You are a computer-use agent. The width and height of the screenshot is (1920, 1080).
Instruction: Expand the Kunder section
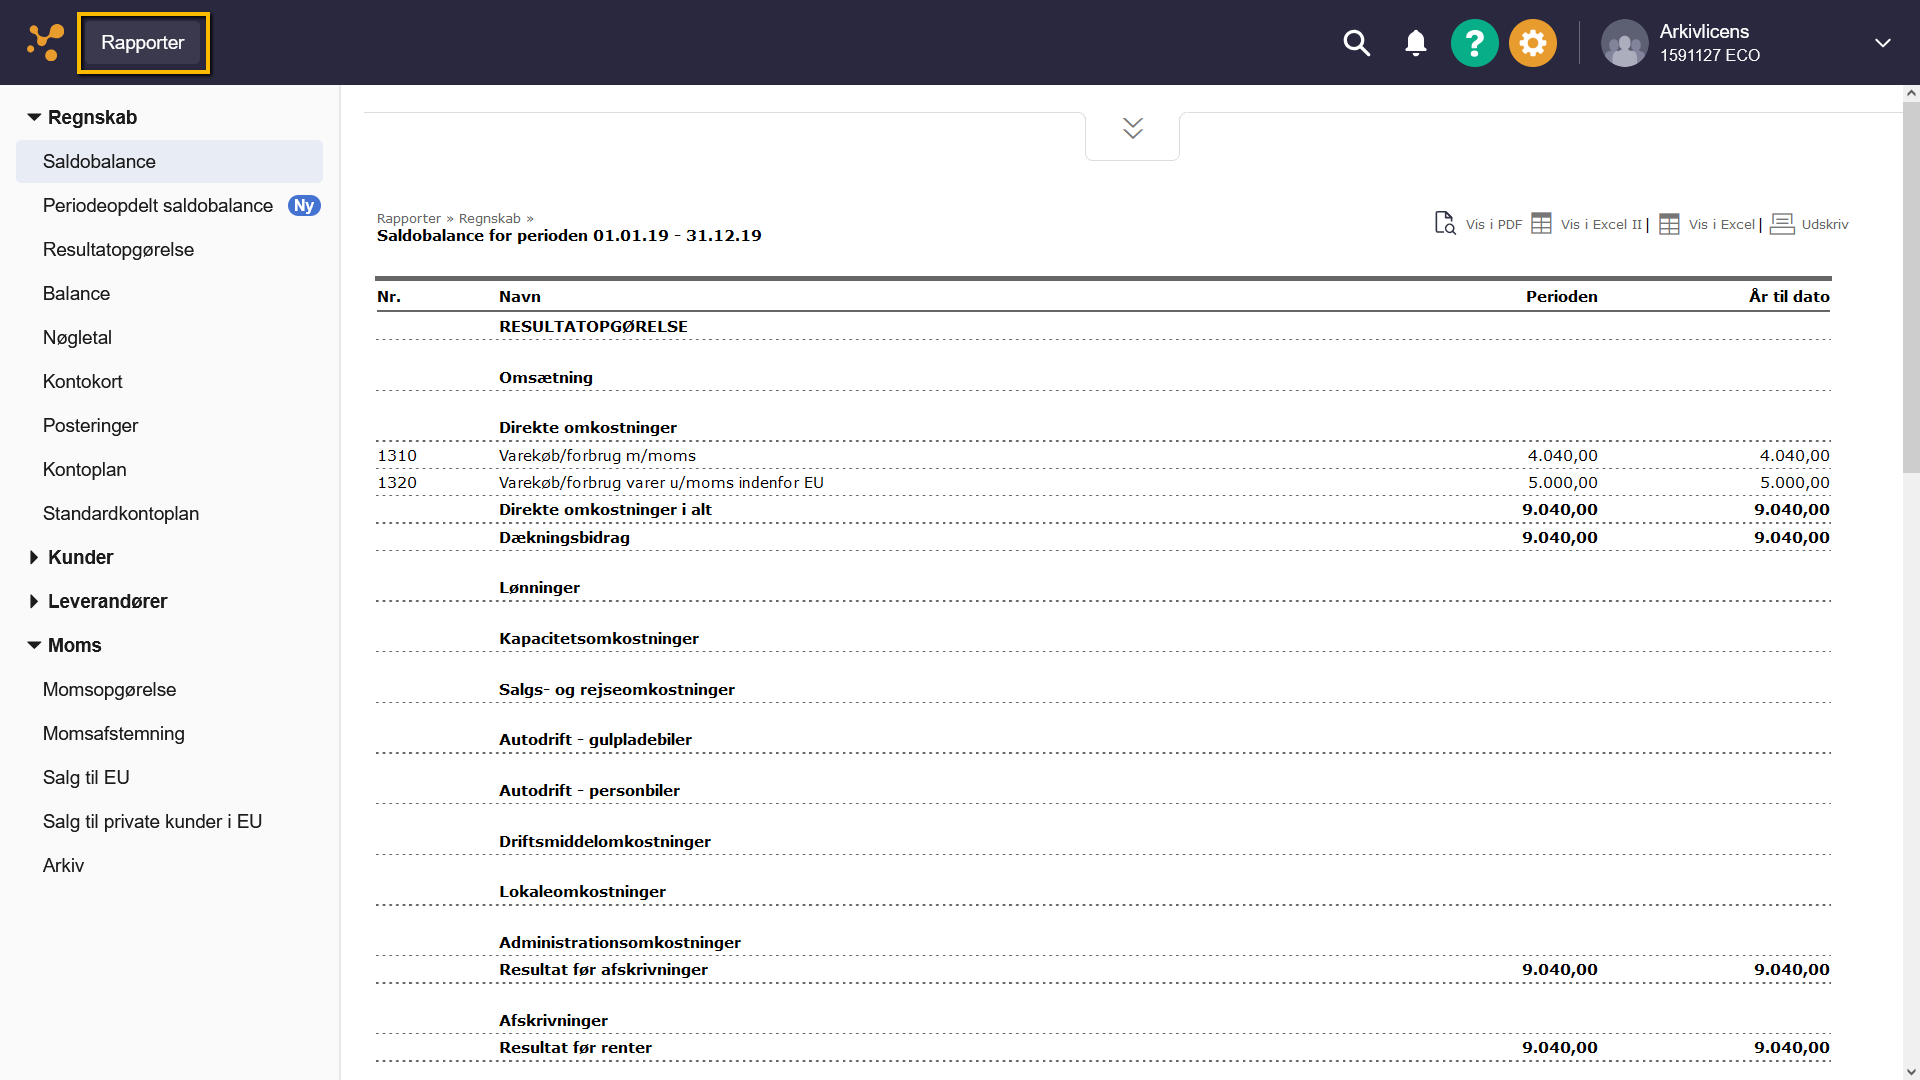point(34,557)
